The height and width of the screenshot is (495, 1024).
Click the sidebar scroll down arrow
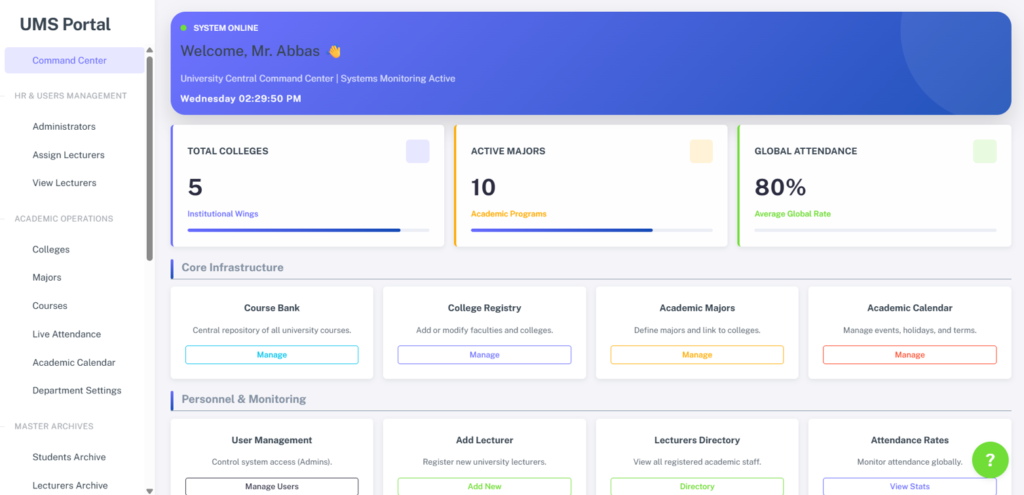tap(150, 490)
